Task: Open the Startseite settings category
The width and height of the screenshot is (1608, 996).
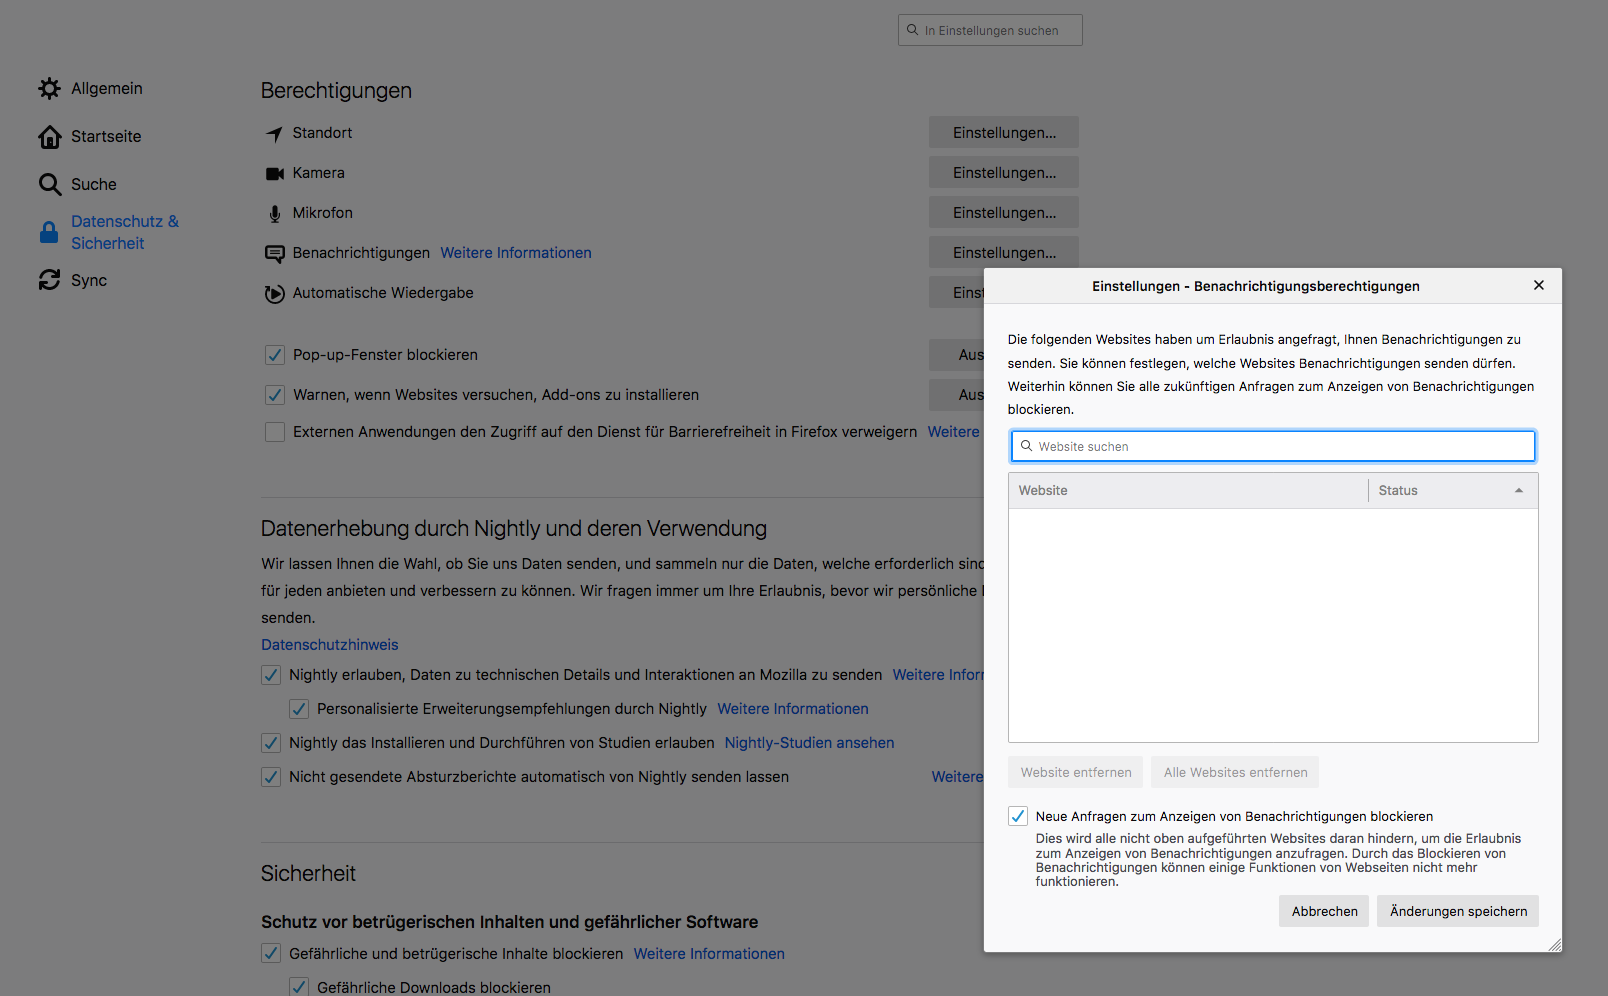Action: pyautogui.click(x=106, y=137)
